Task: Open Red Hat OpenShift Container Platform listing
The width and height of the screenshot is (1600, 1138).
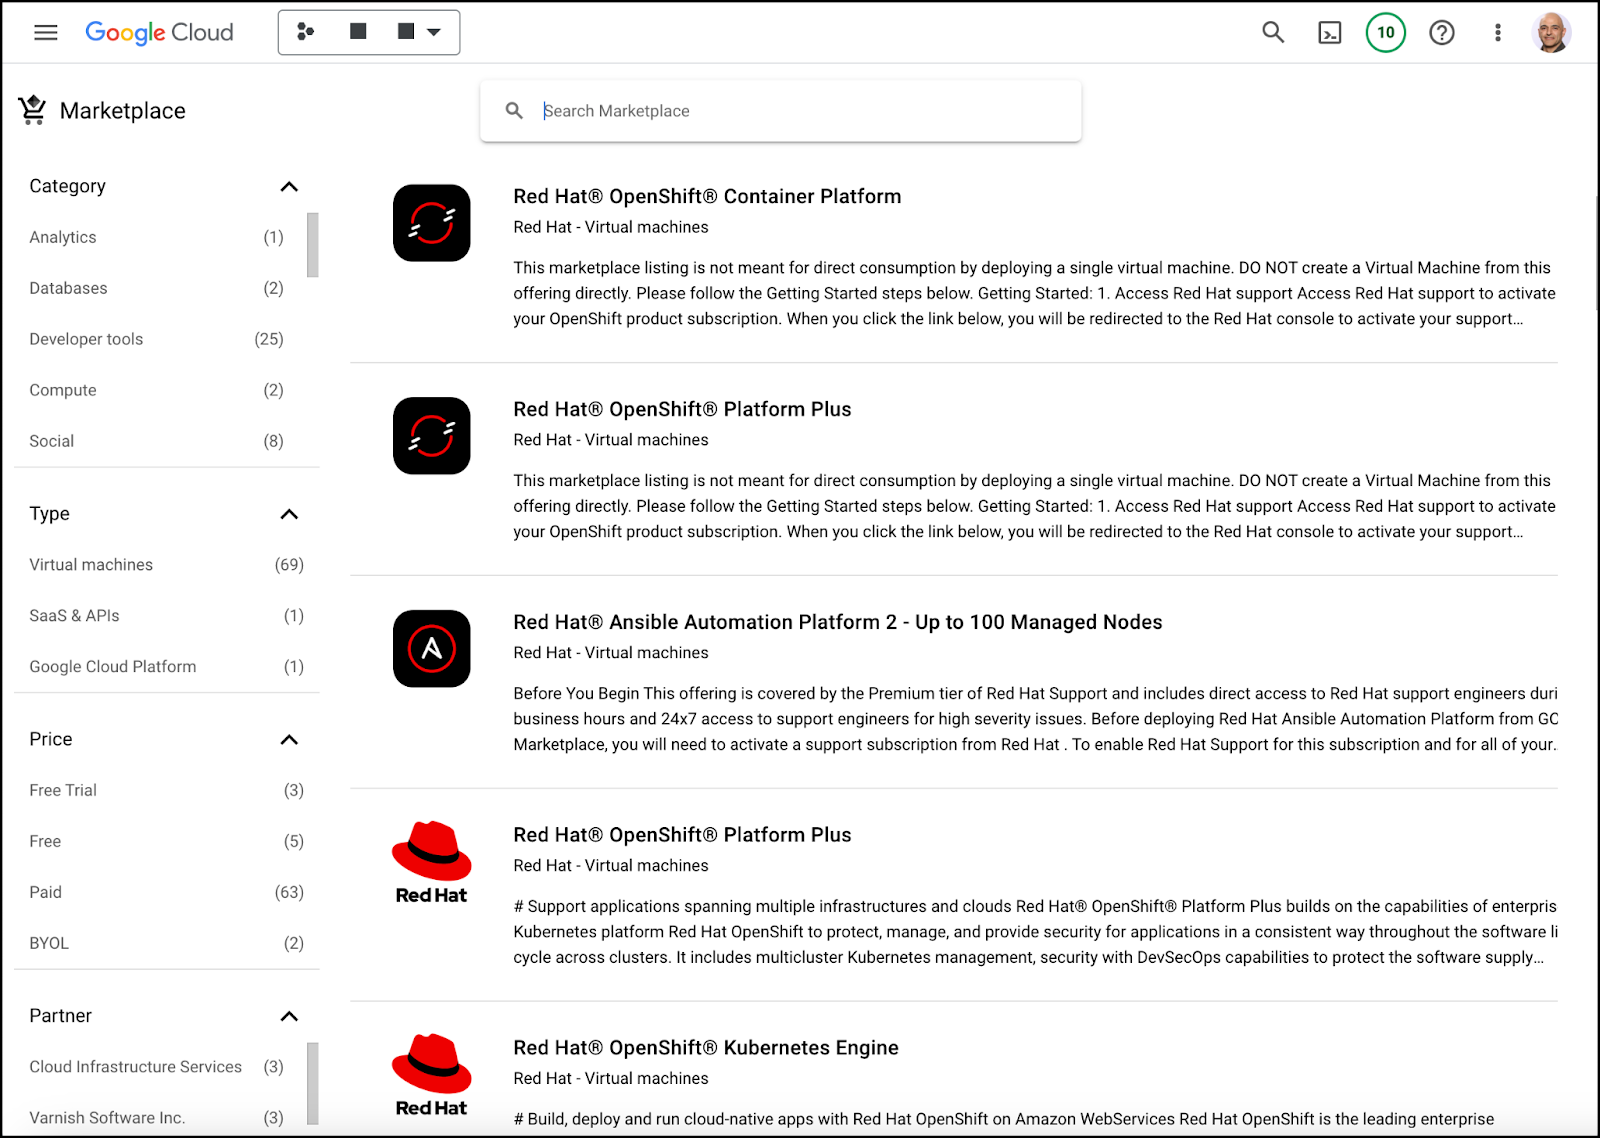Action: pos(707,196)
